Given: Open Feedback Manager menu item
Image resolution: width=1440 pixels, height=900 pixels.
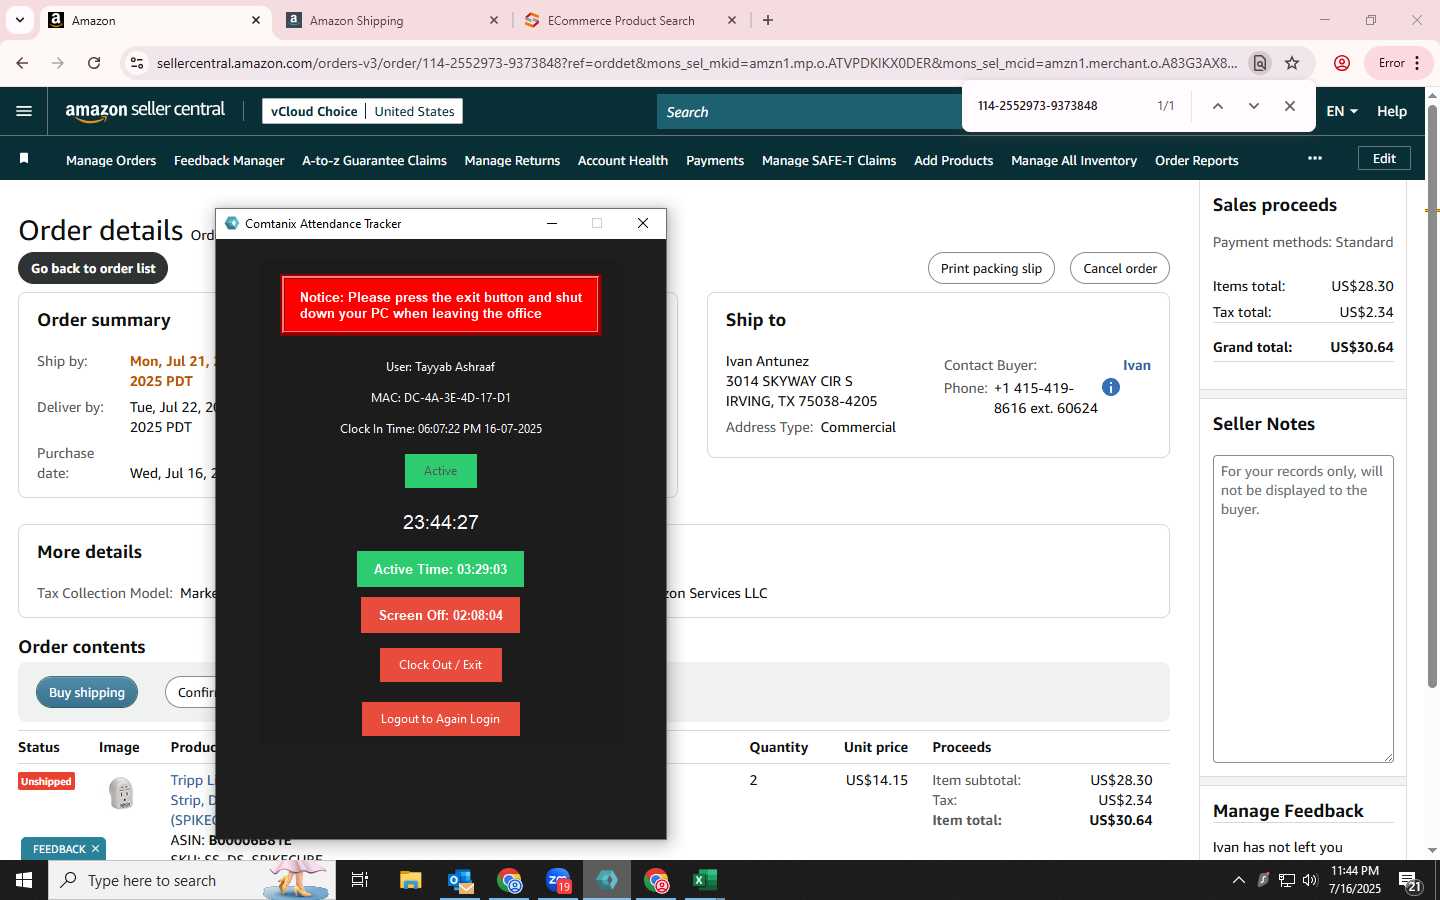Looking at the screenshot, I should (229, 160).
